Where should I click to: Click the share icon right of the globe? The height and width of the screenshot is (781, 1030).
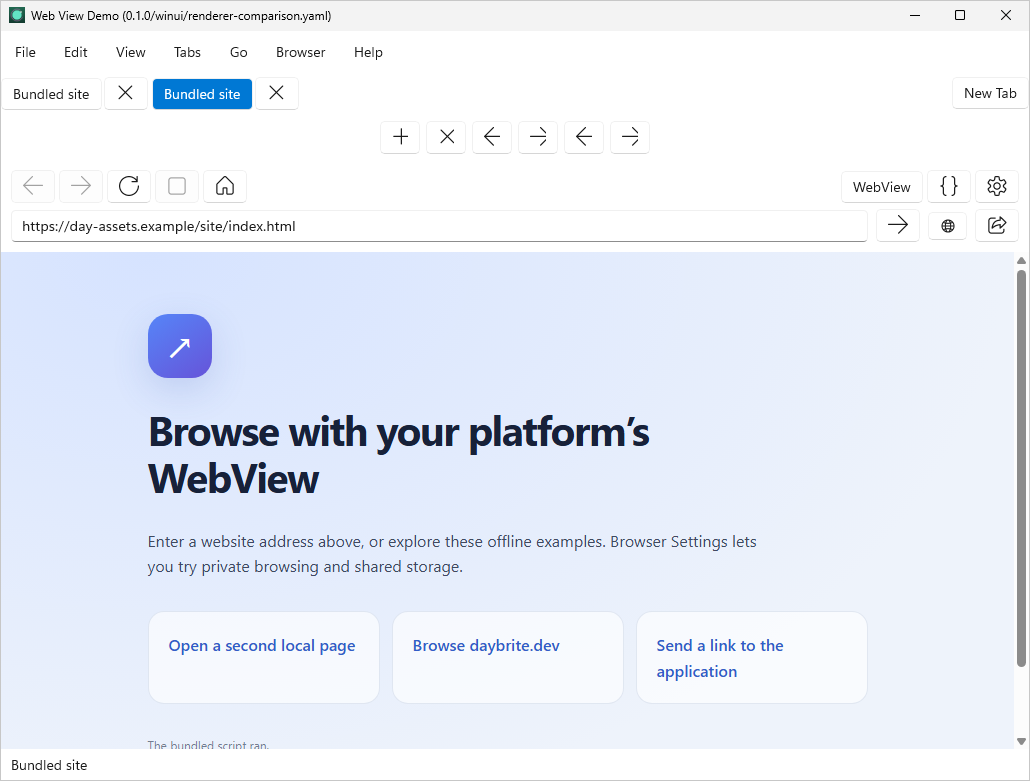click(x=996, y=226)
